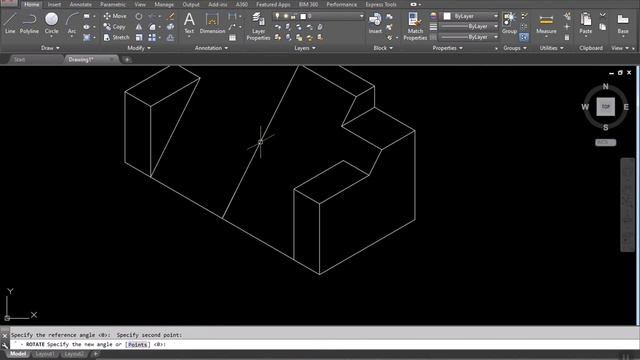Click the Group tool icon
Image resolution: width=640 pixels, height=360 pixels.
coord(509,23)
